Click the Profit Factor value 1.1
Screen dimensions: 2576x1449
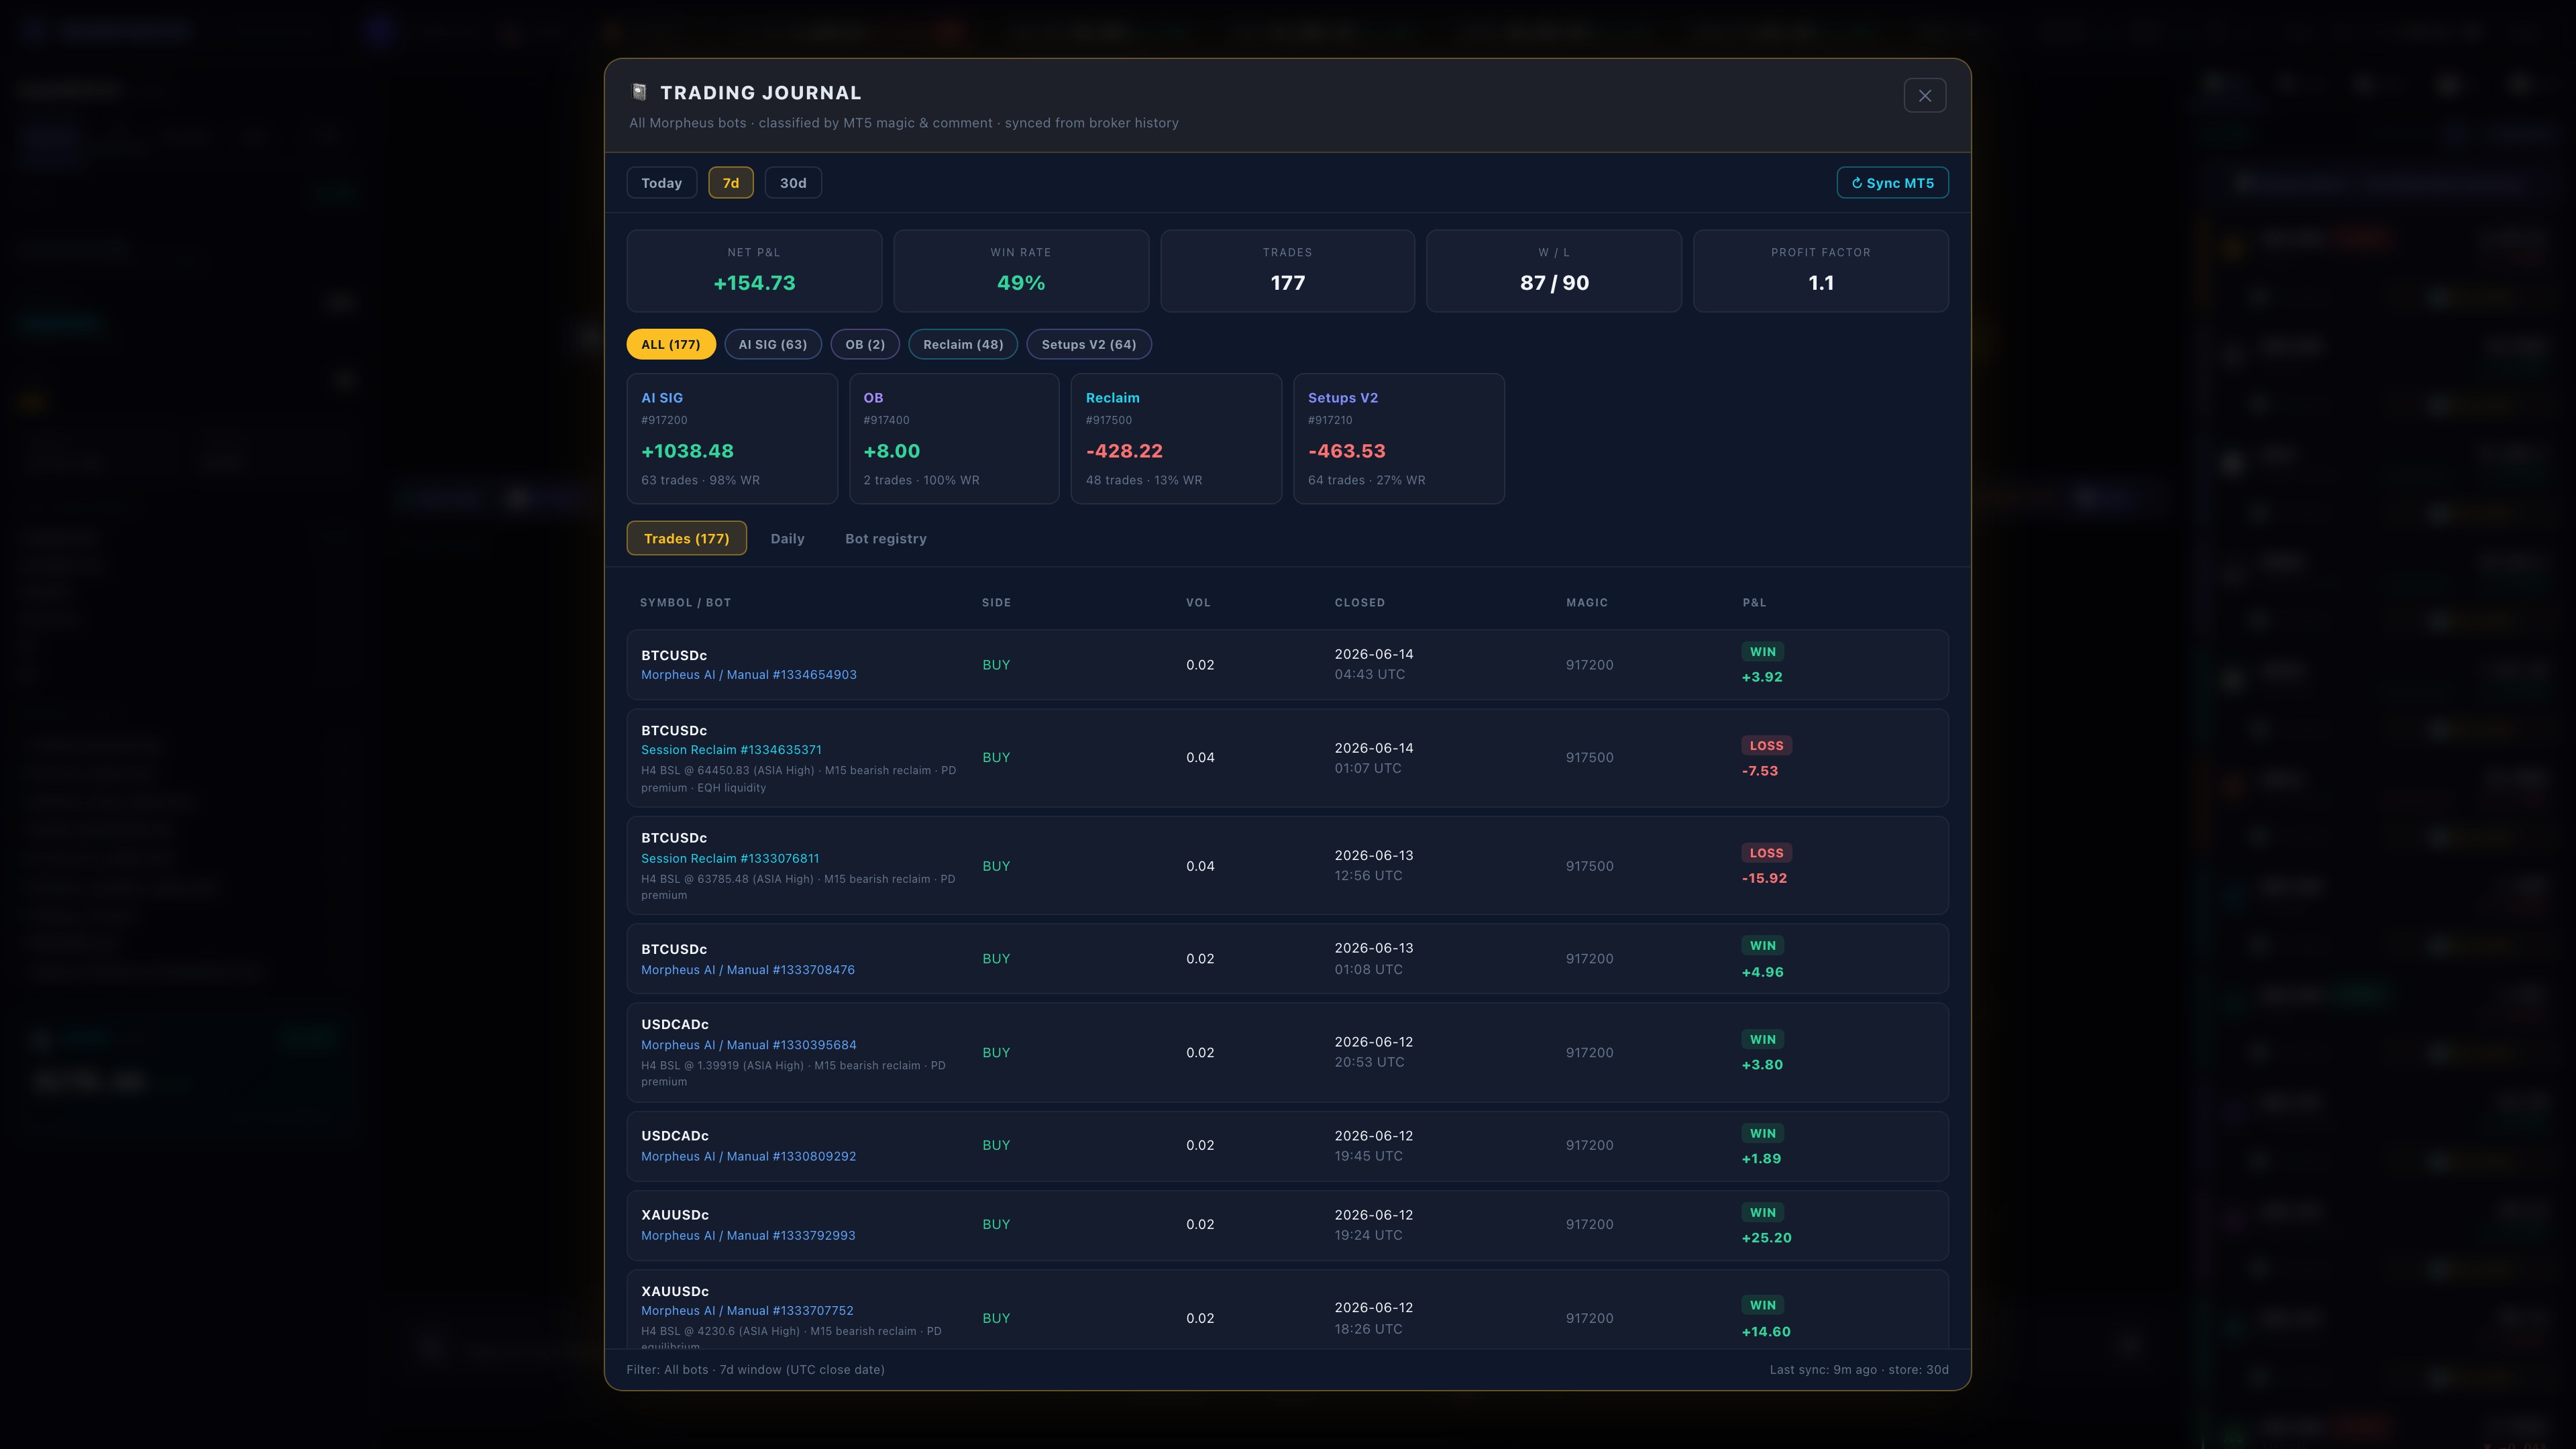tap(1821, 283)
